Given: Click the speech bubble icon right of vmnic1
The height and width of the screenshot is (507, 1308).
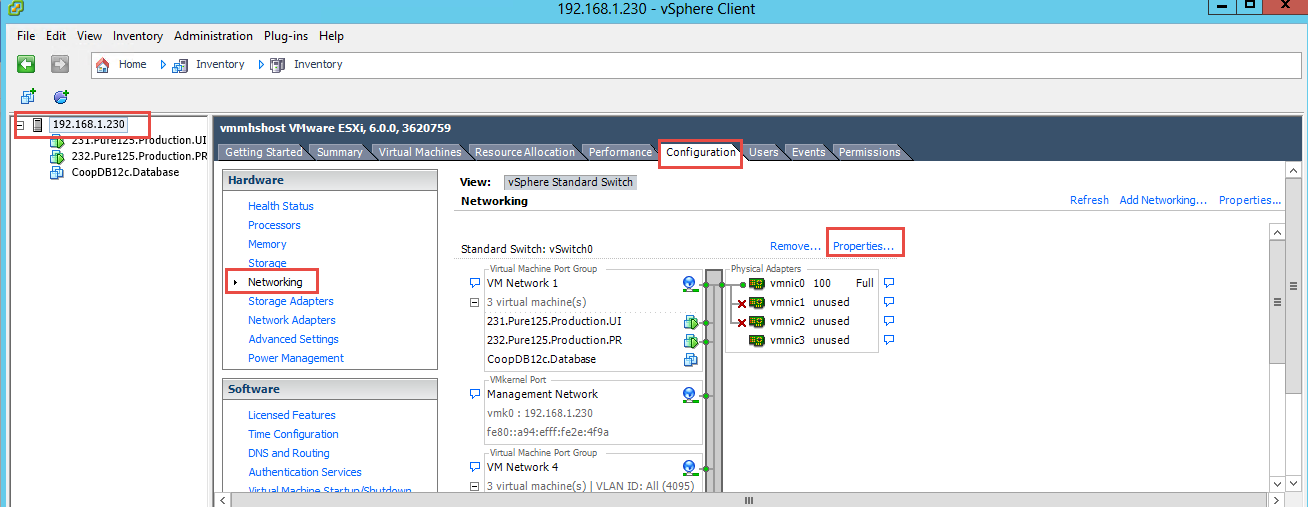Looking at the screenshot, I should click(x=889, y=302).
